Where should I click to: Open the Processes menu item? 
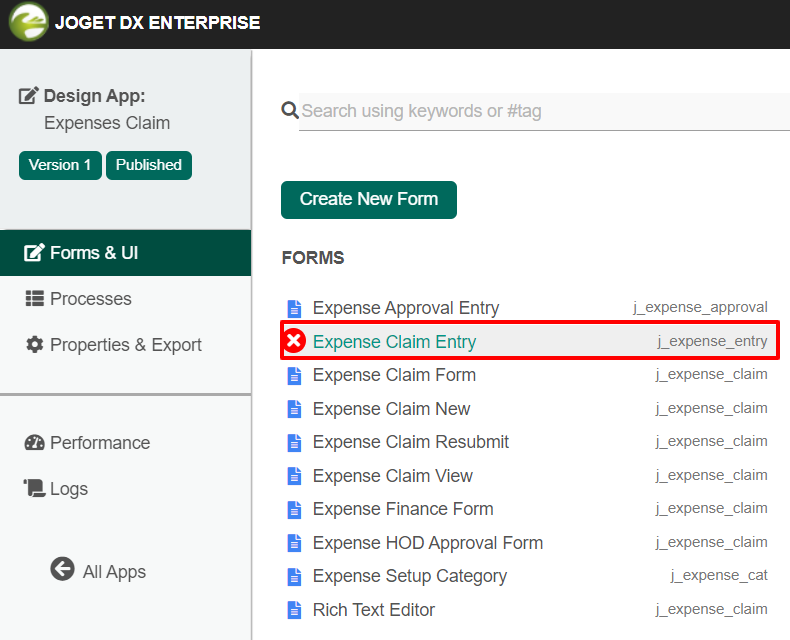90,299
